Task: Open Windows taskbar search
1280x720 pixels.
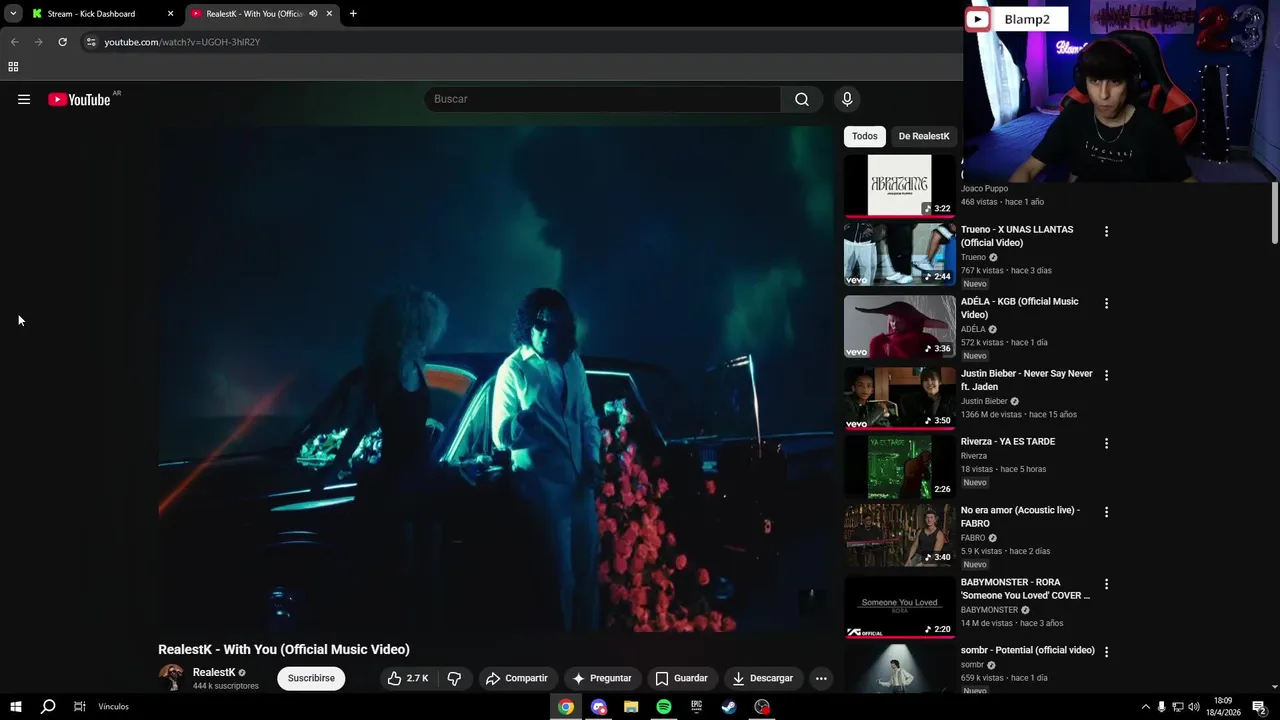Action: coord(48,707)
